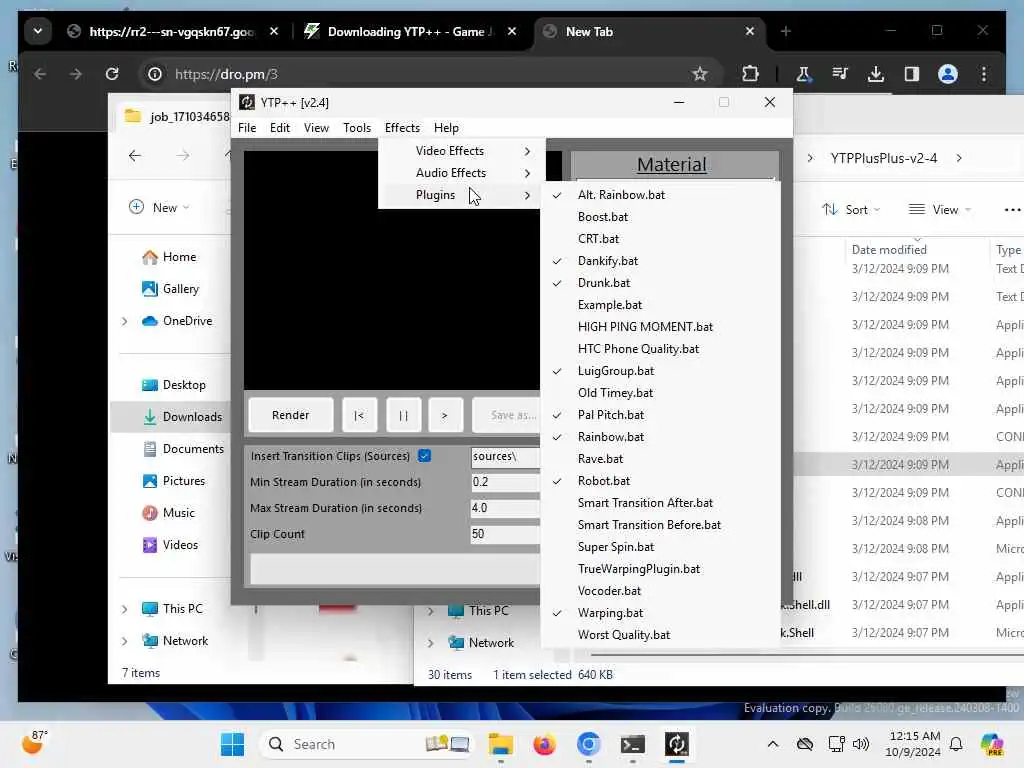The width and height of the screenshot is (1024, 768).
Task: Enable the TrueWarpingPlugin.bat plugin
Action: click(x=660, y=569)
